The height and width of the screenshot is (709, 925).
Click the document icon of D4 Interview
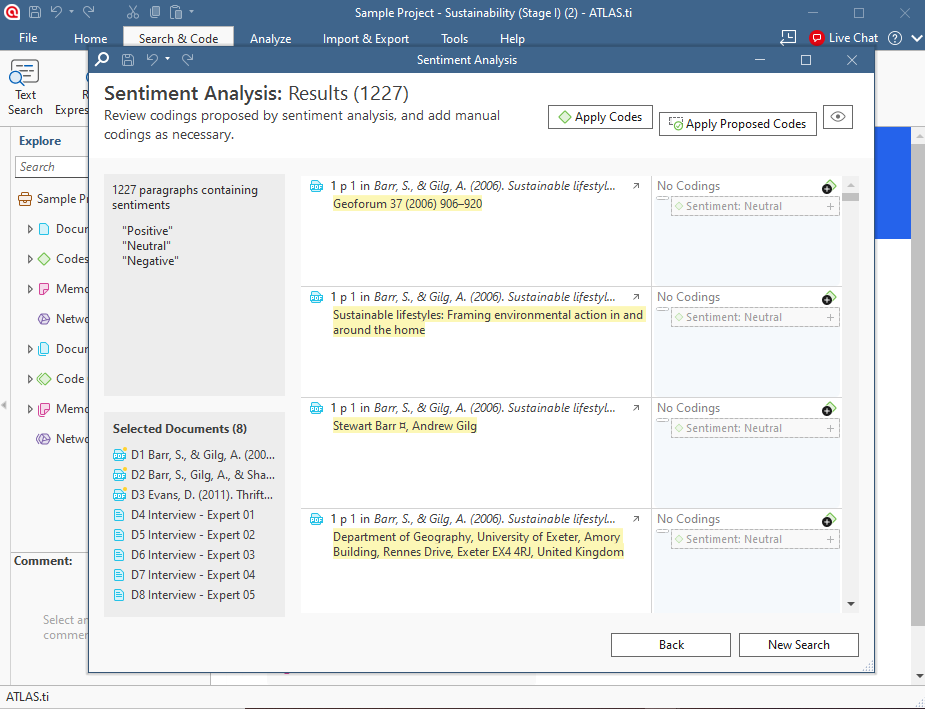click(119, 515)
